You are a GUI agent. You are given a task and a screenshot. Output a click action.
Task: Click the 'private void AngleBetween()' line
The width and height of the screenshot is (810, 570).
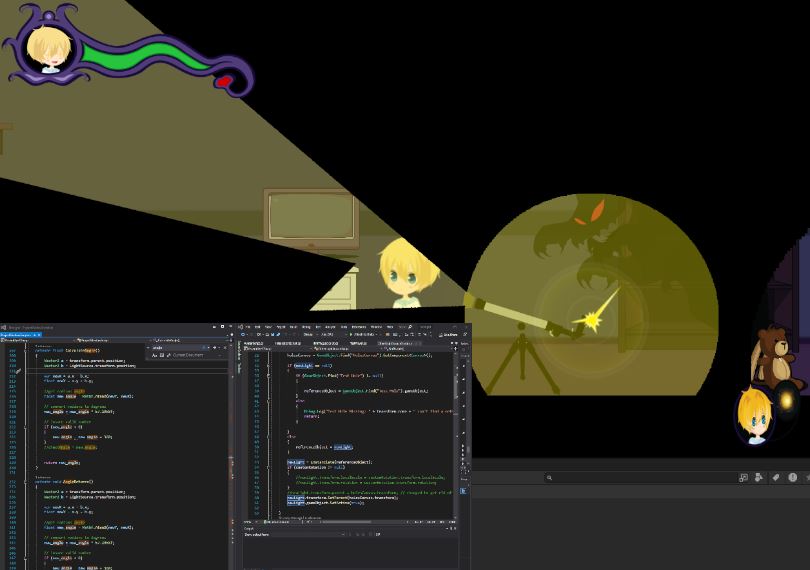coord(64,482)
